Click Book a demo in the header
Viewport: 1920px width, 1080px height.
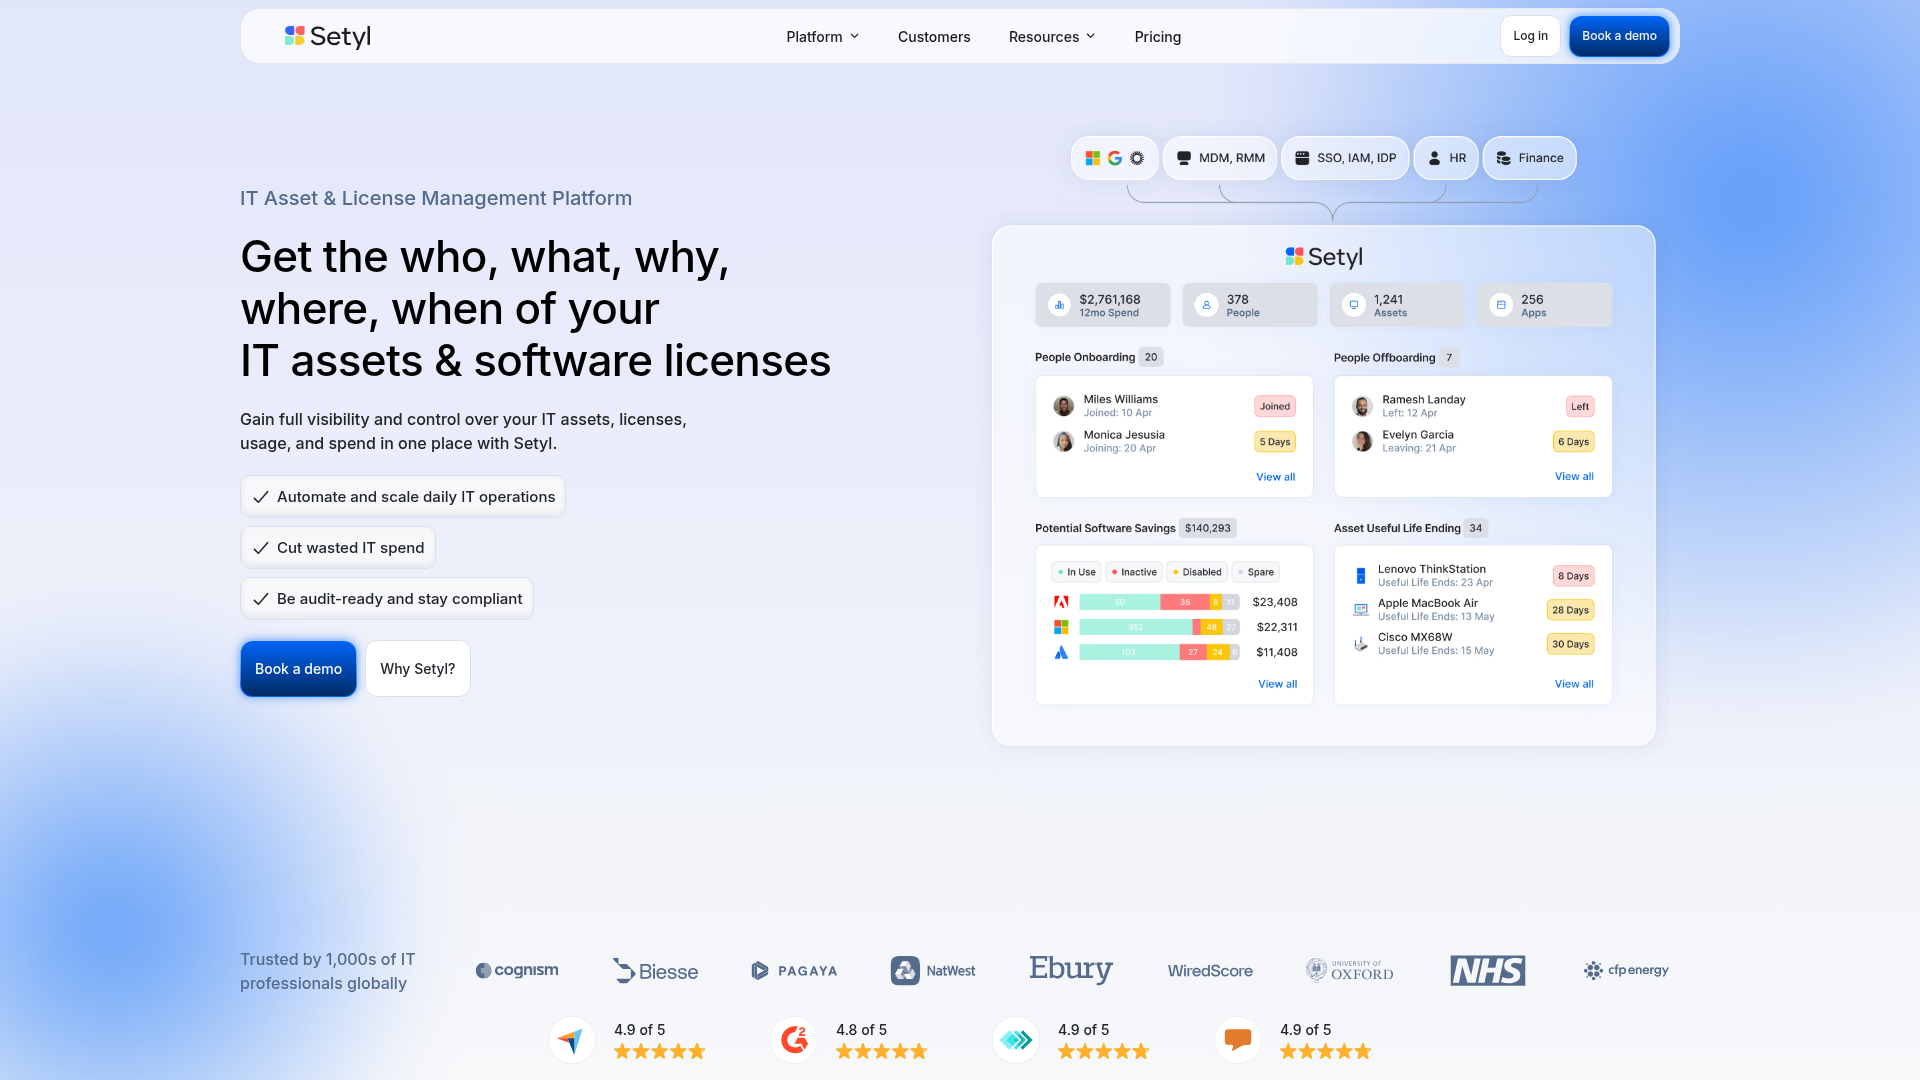1619,36
